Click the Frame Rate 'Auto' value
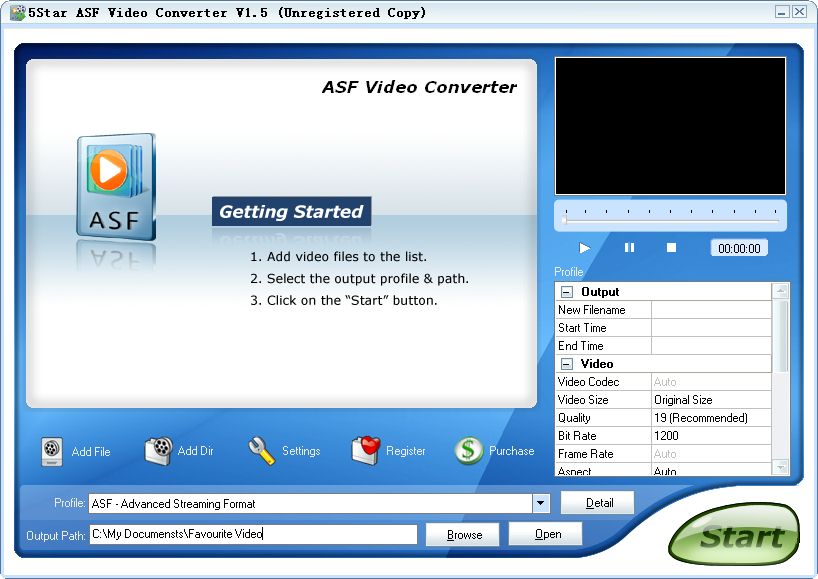Viewport: 818px width, 579px height. (x=711, y=454)
